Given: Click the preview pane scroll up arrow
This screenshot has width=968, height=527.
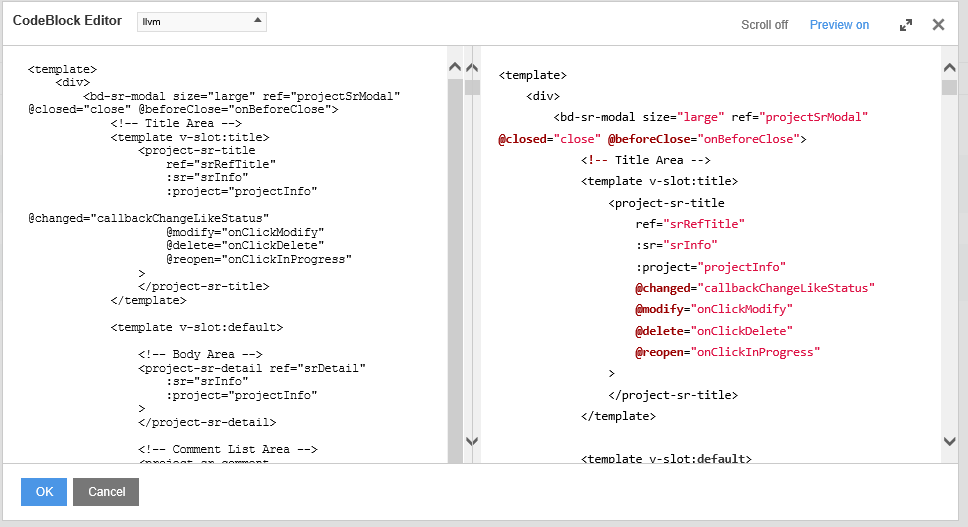Looking at the screenshot, I should [x=949, y=67].
